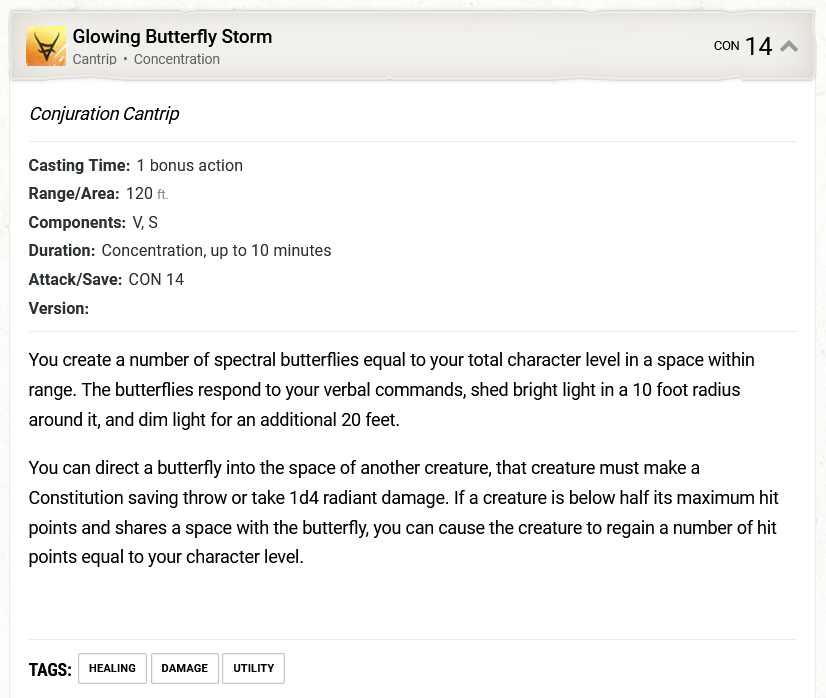Click the Components V, S line
Screen dimensions: 826x698
click(x=93, y=222)
